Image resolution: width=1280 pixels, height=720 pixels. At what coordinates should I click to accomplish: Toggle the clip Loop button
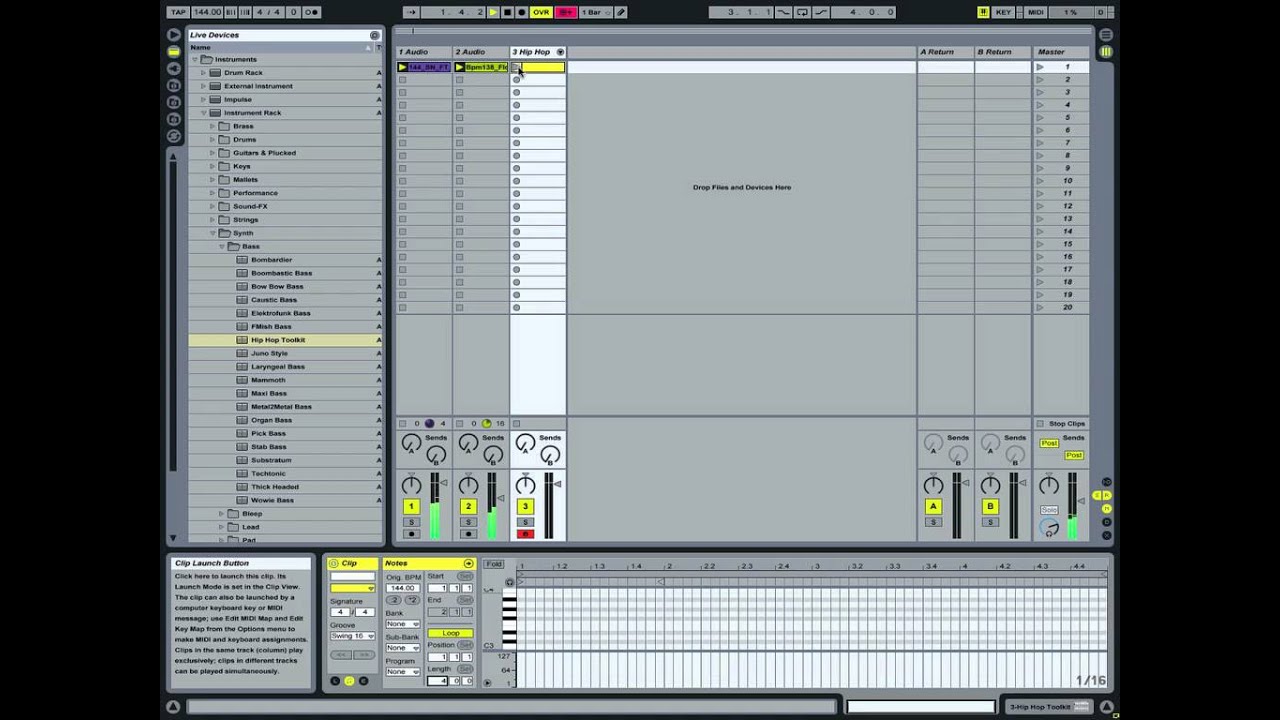(451, 633)
